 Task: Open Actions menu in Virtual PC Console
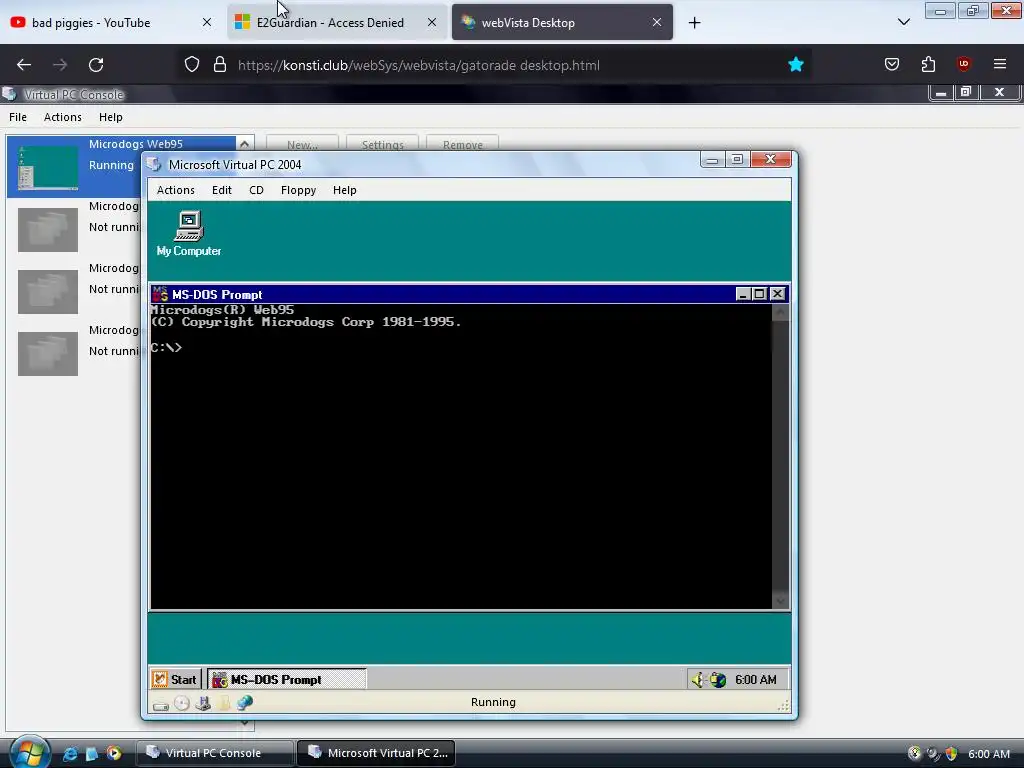coord(63,117)
